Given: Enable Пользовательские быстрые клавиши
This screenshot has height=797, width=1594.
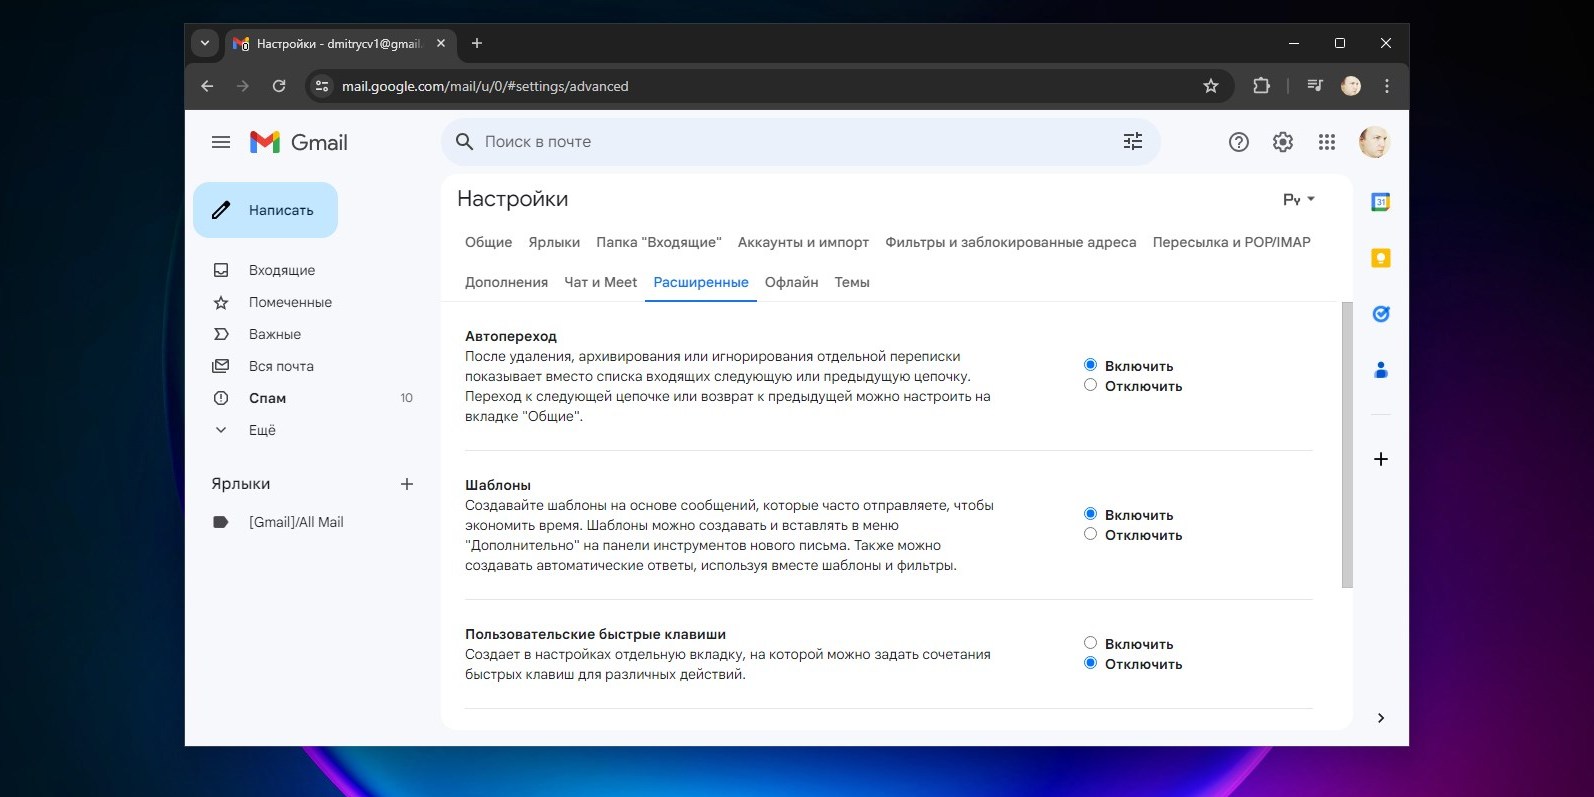Looking at the screenshot, I should click(1090, 643).
